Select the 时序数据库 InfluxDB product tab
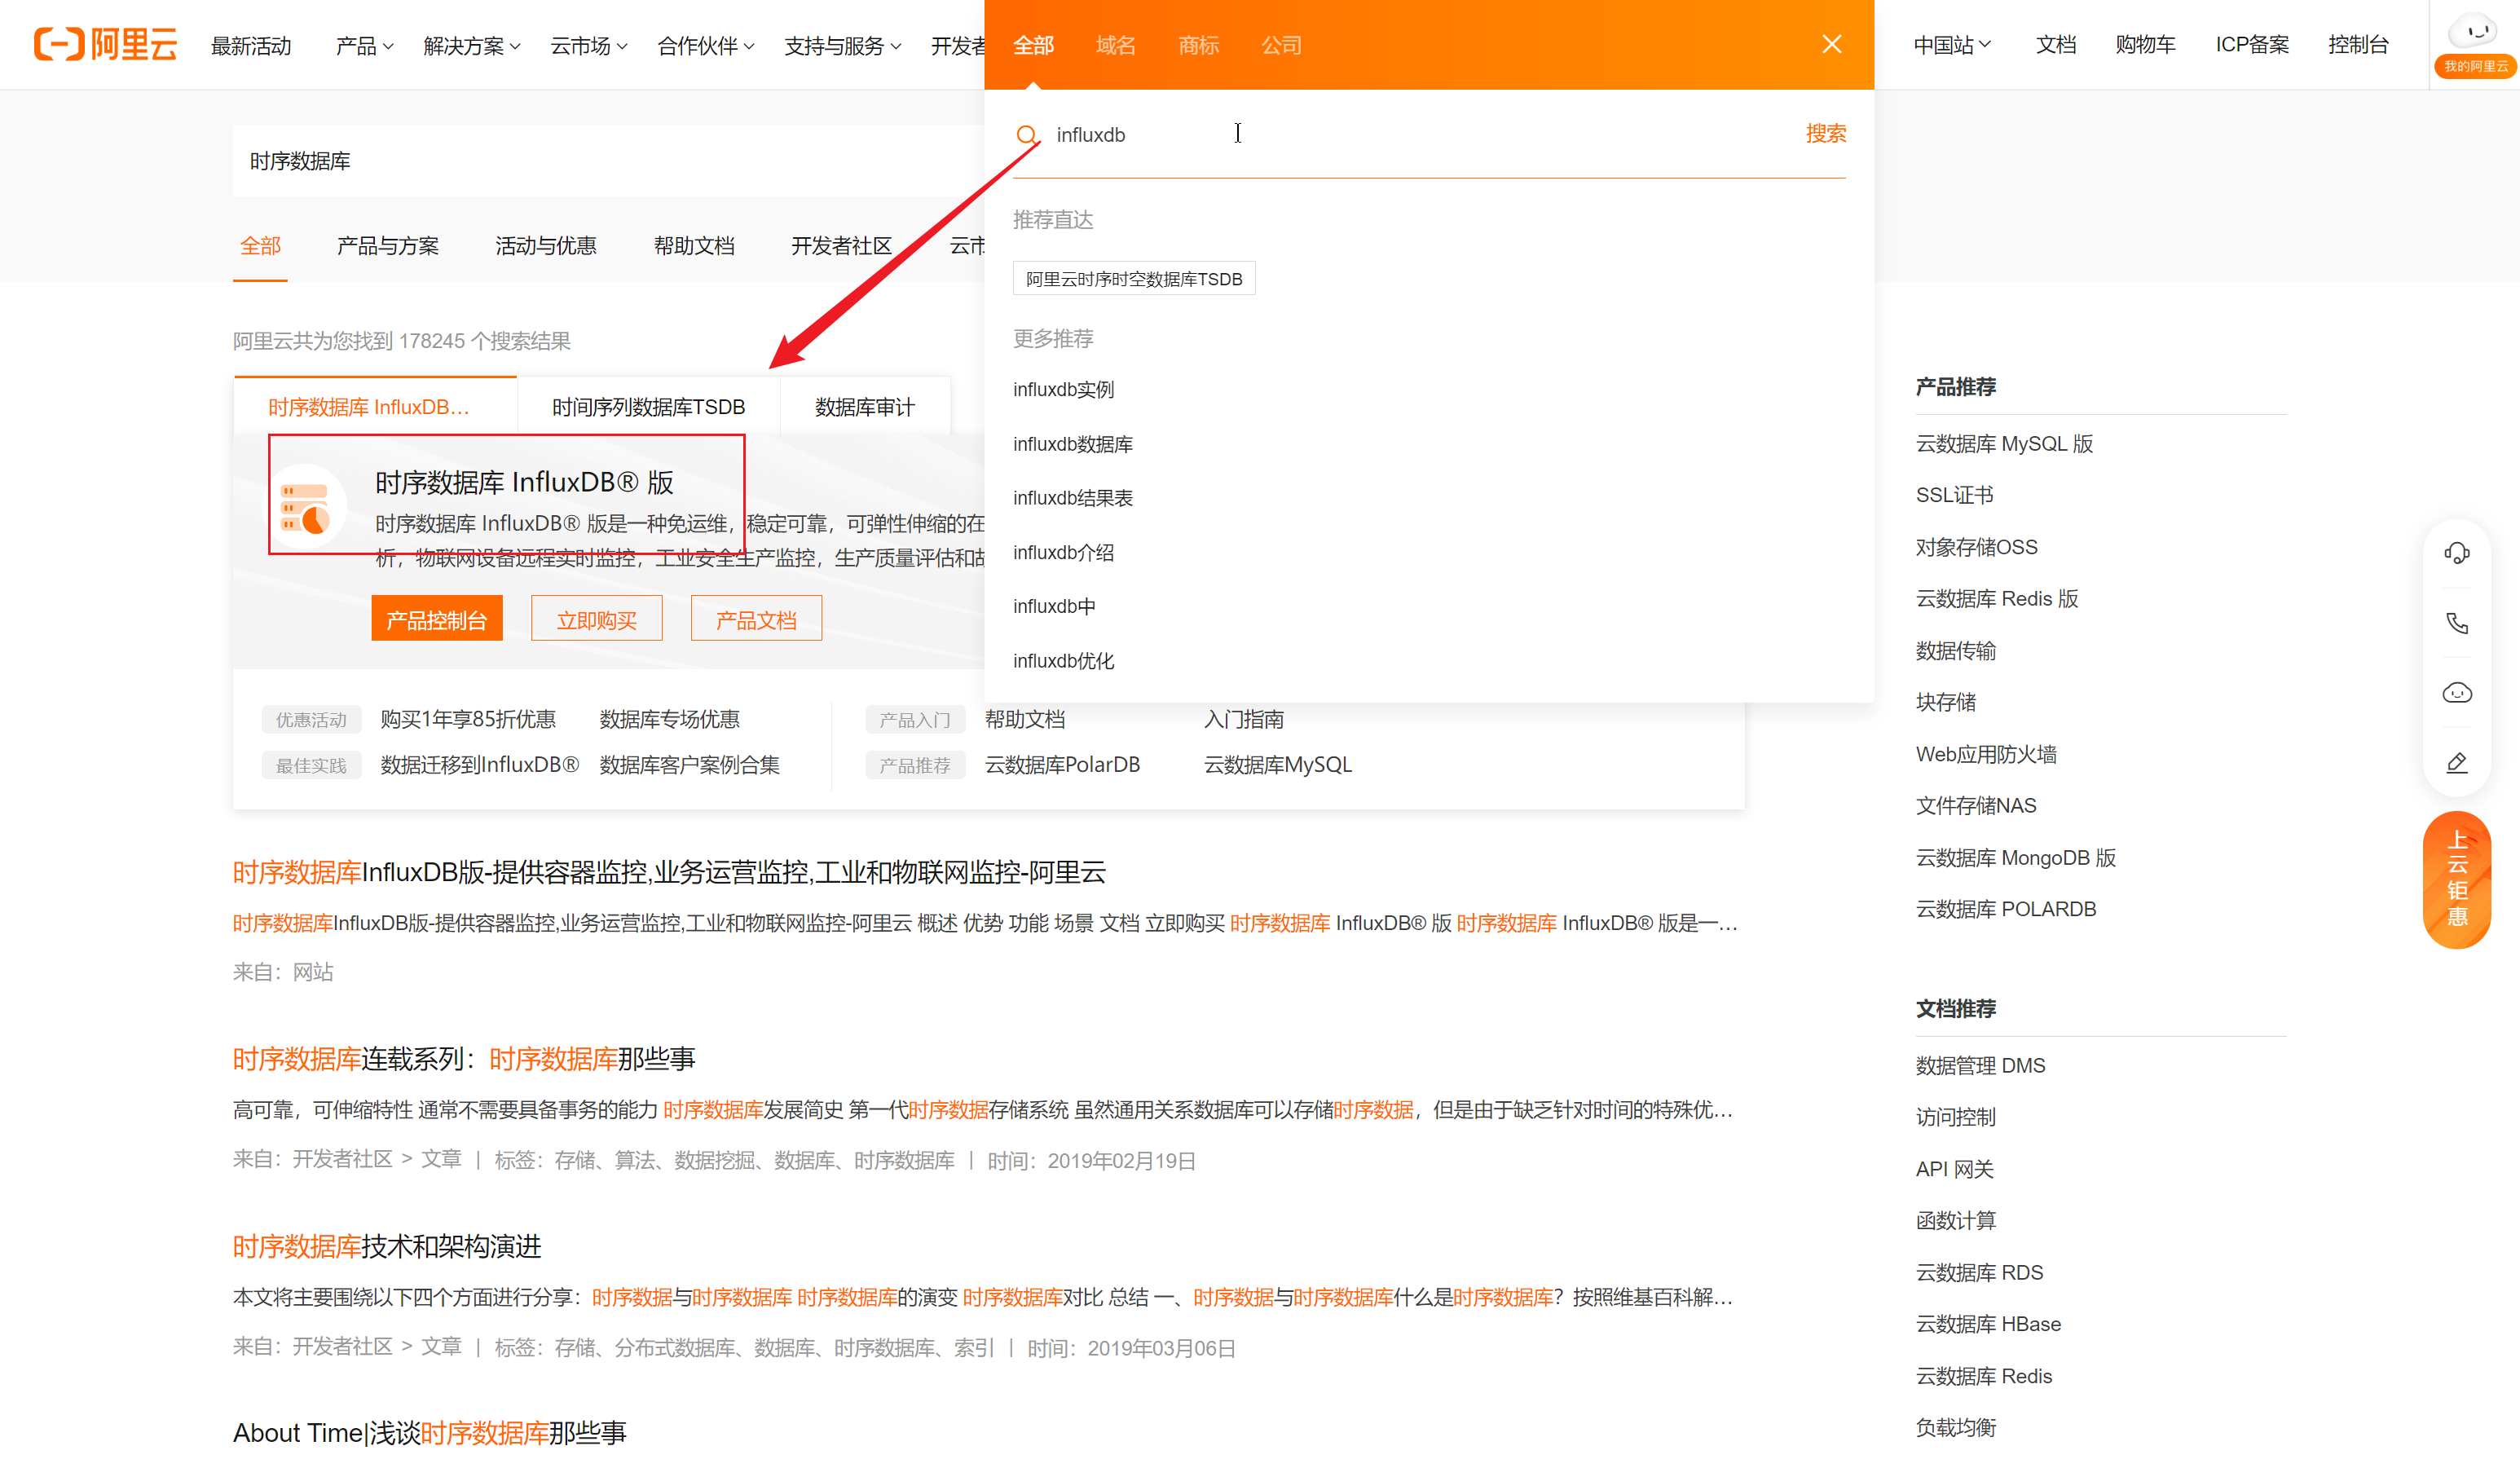 (374, 407)
